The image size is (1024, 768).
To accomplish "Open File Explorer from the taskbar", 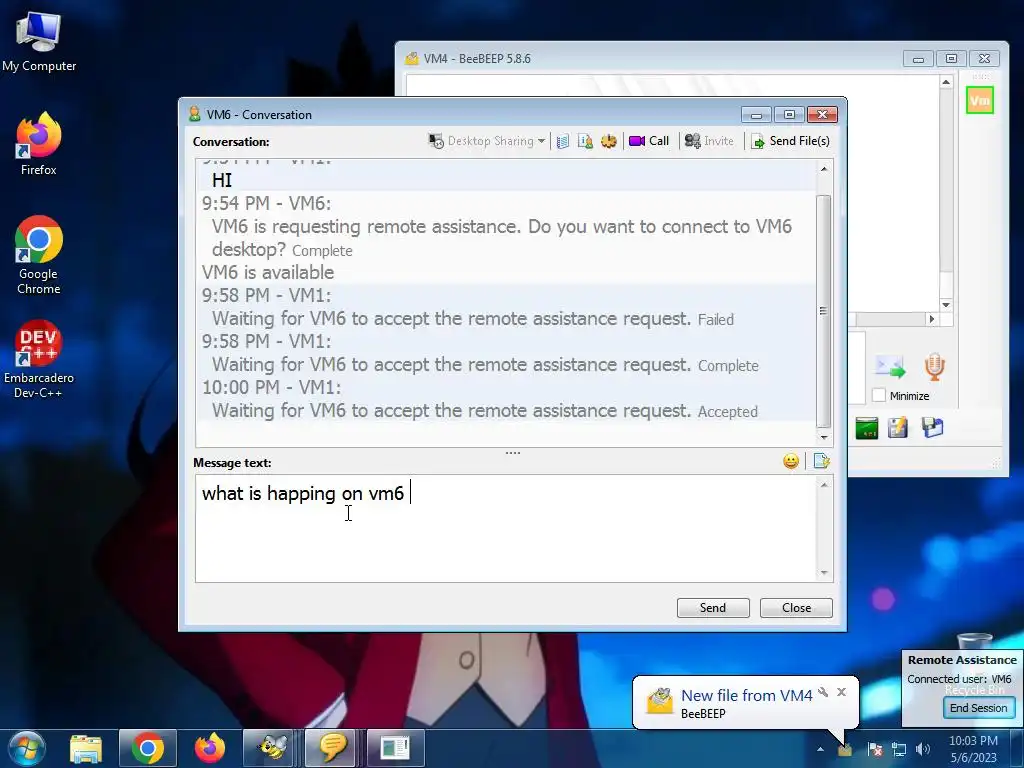I will [x=86, y=748].
